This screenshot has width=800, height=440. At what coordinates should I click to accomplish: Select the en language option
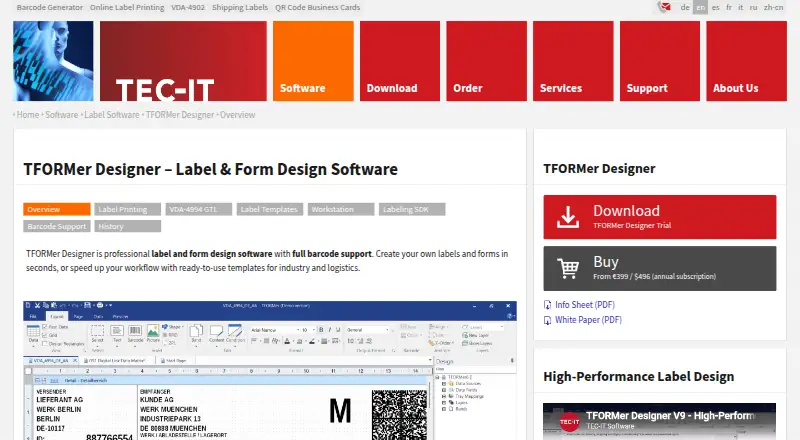point(700,7)
